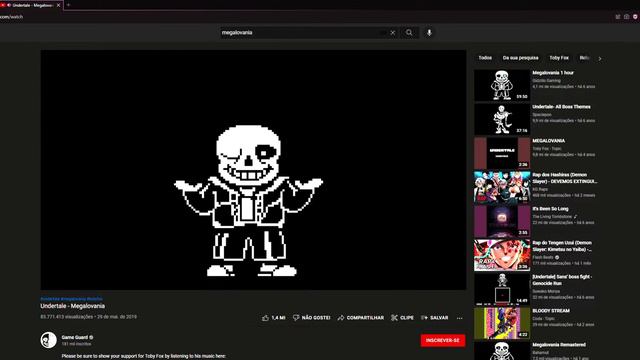Click the It's Been So Long title

pyautogui.click(x=550, y=209)
